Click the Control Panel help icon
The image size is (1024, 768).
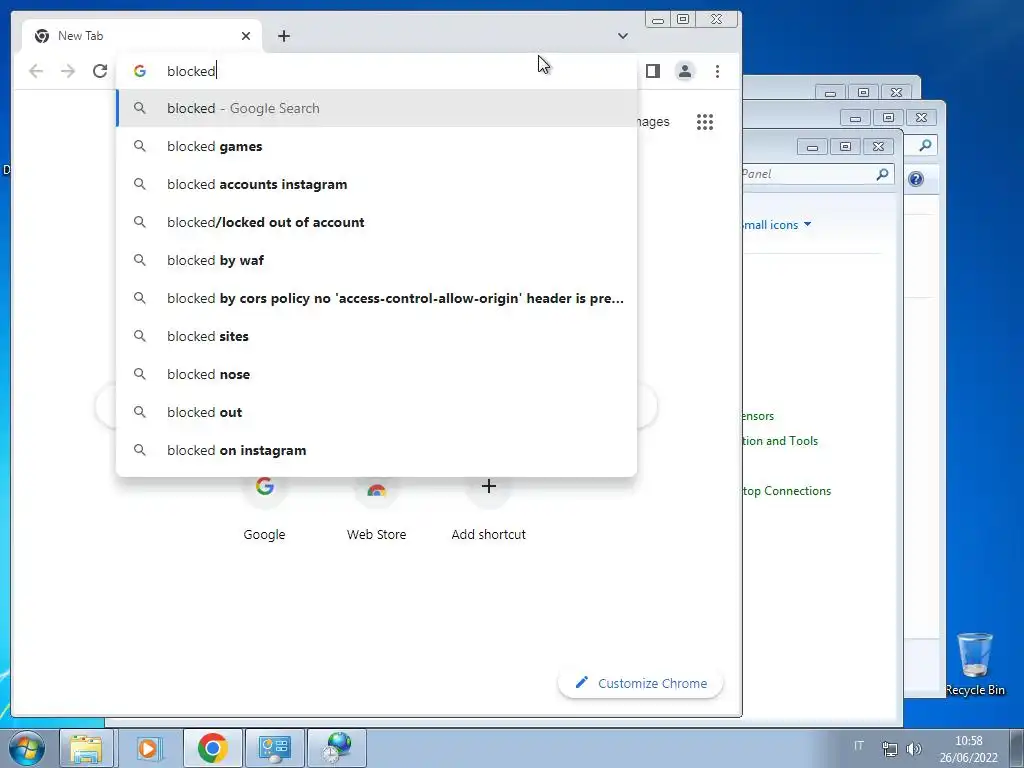(916, 179)
